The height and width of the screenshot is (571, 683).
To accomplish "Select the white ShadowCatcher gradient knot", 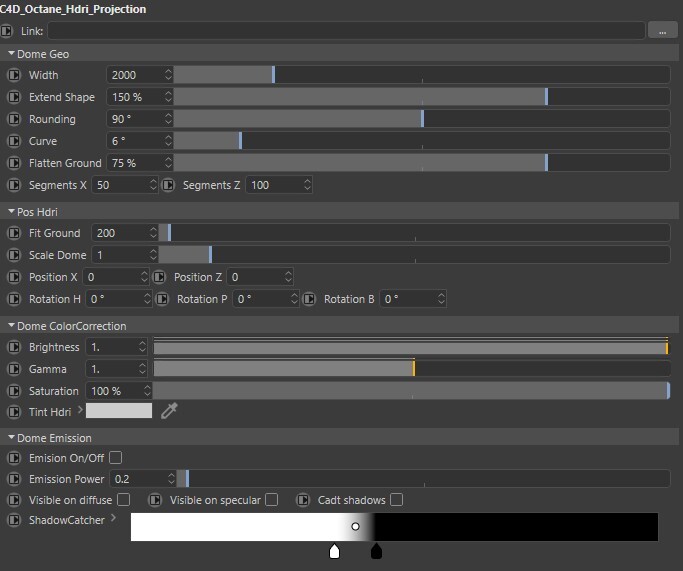I will (x=334, y=551).
